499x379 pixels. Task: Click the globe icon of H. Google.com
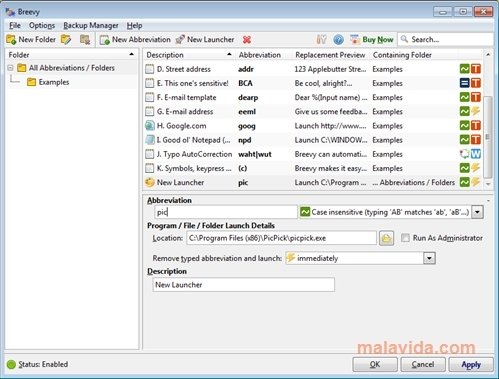(x=150, y=126)
